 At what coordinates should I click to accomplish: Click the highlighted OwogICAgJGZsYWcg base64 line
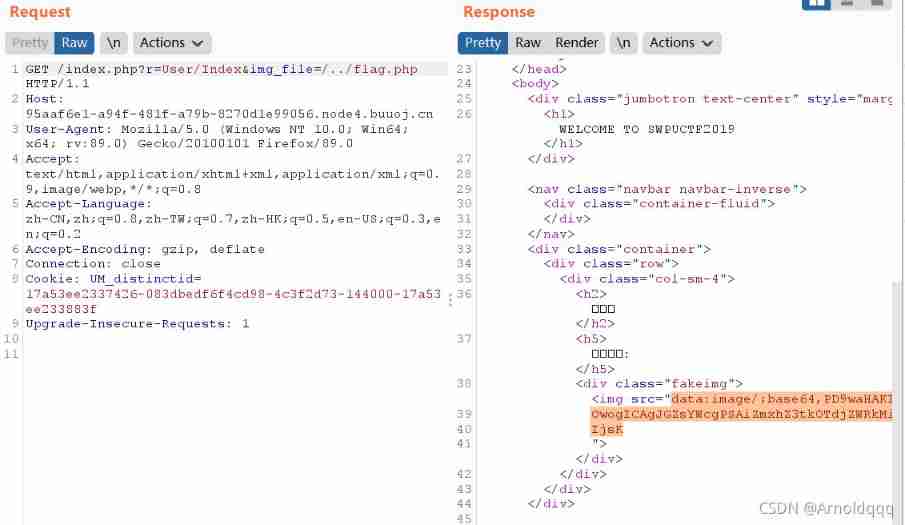pos(742,414)
